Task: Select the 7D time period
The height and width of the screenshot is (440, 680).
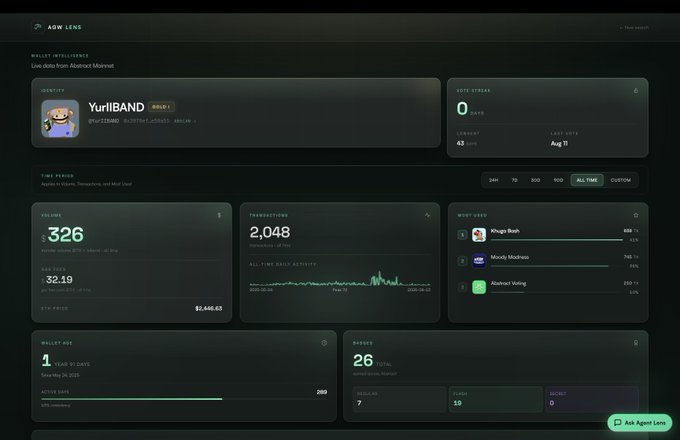Action: point(514,180)
